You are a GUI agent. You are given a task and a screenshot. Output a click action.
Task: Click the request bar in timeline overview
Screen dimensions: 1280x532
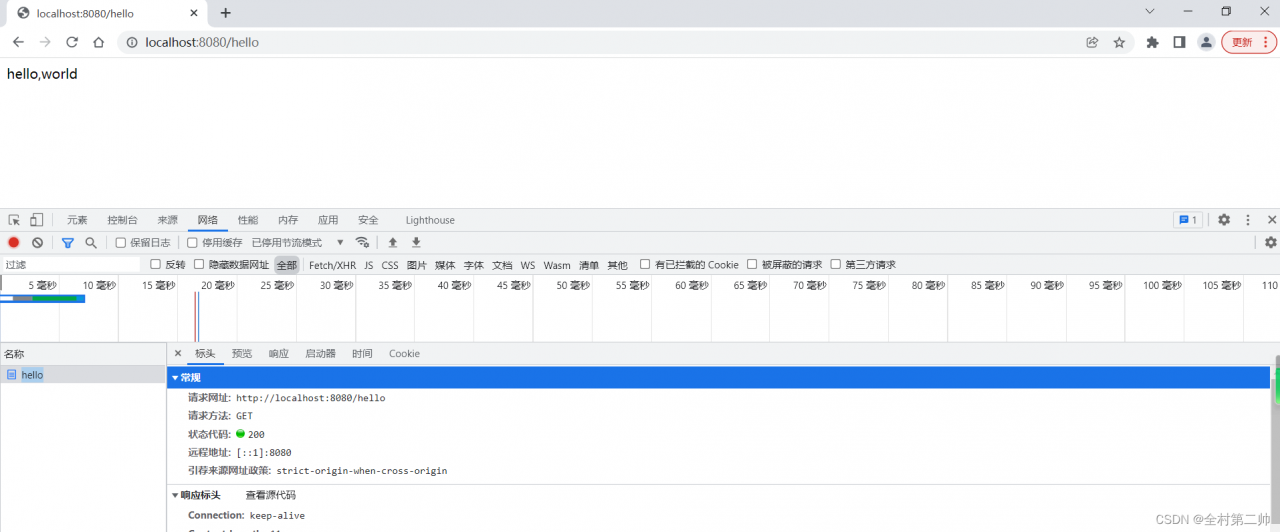43,298
